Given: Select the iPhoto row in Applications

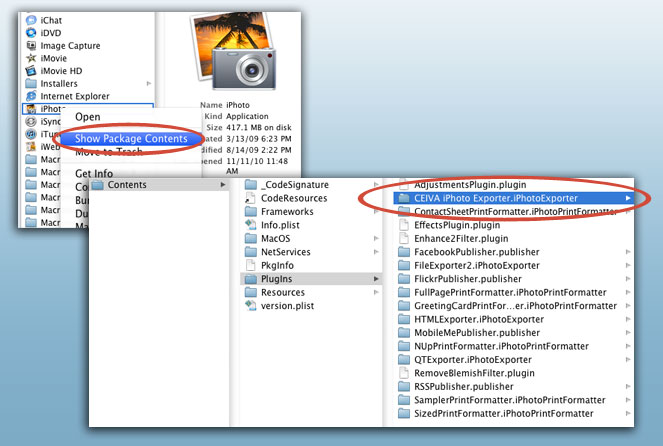Looking at the screenshot, I should tap(88, 109).
